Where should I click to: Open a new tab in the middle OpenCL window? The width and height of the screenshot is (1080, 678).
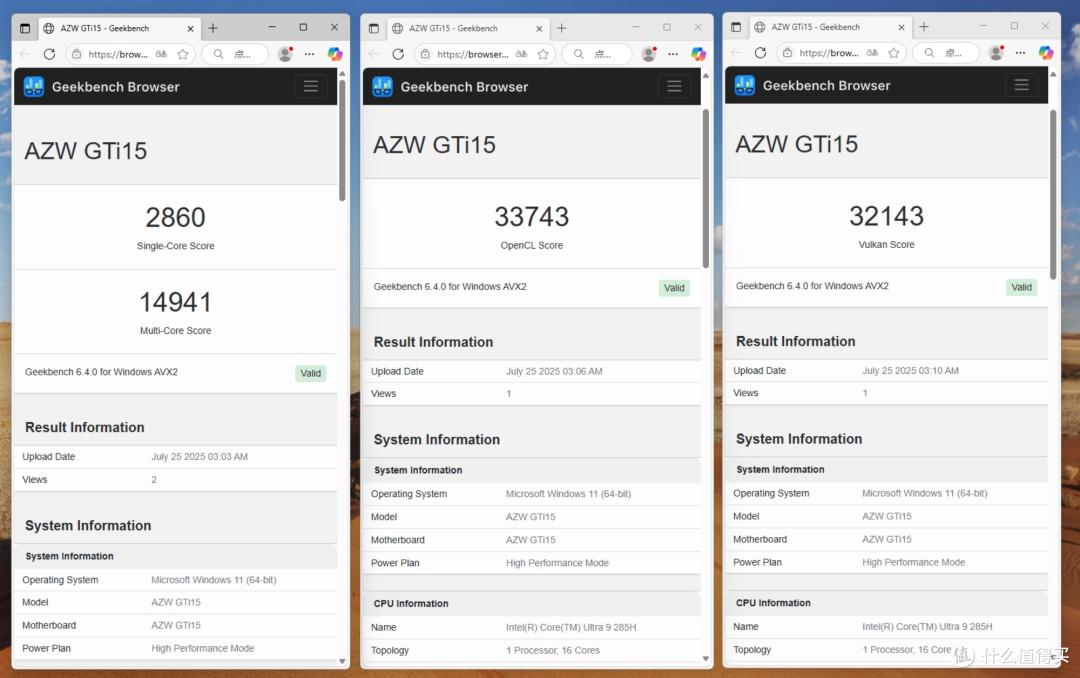tap(561, 28)
